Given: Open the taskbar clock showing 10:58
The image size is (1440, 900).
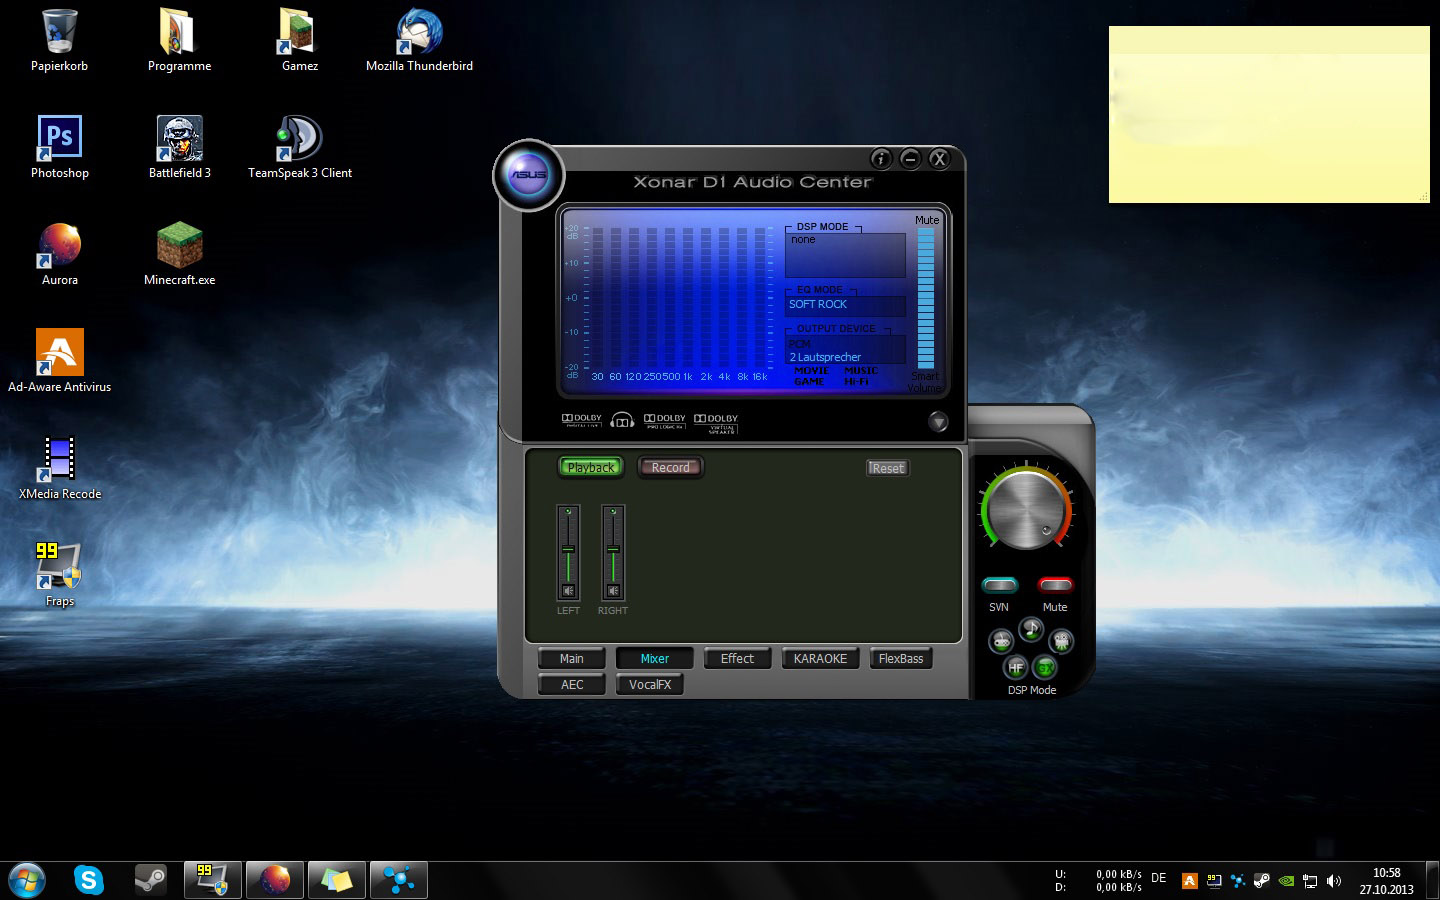Looking at the screenshot, I should pyautogui.click(x=1386, y=881).
